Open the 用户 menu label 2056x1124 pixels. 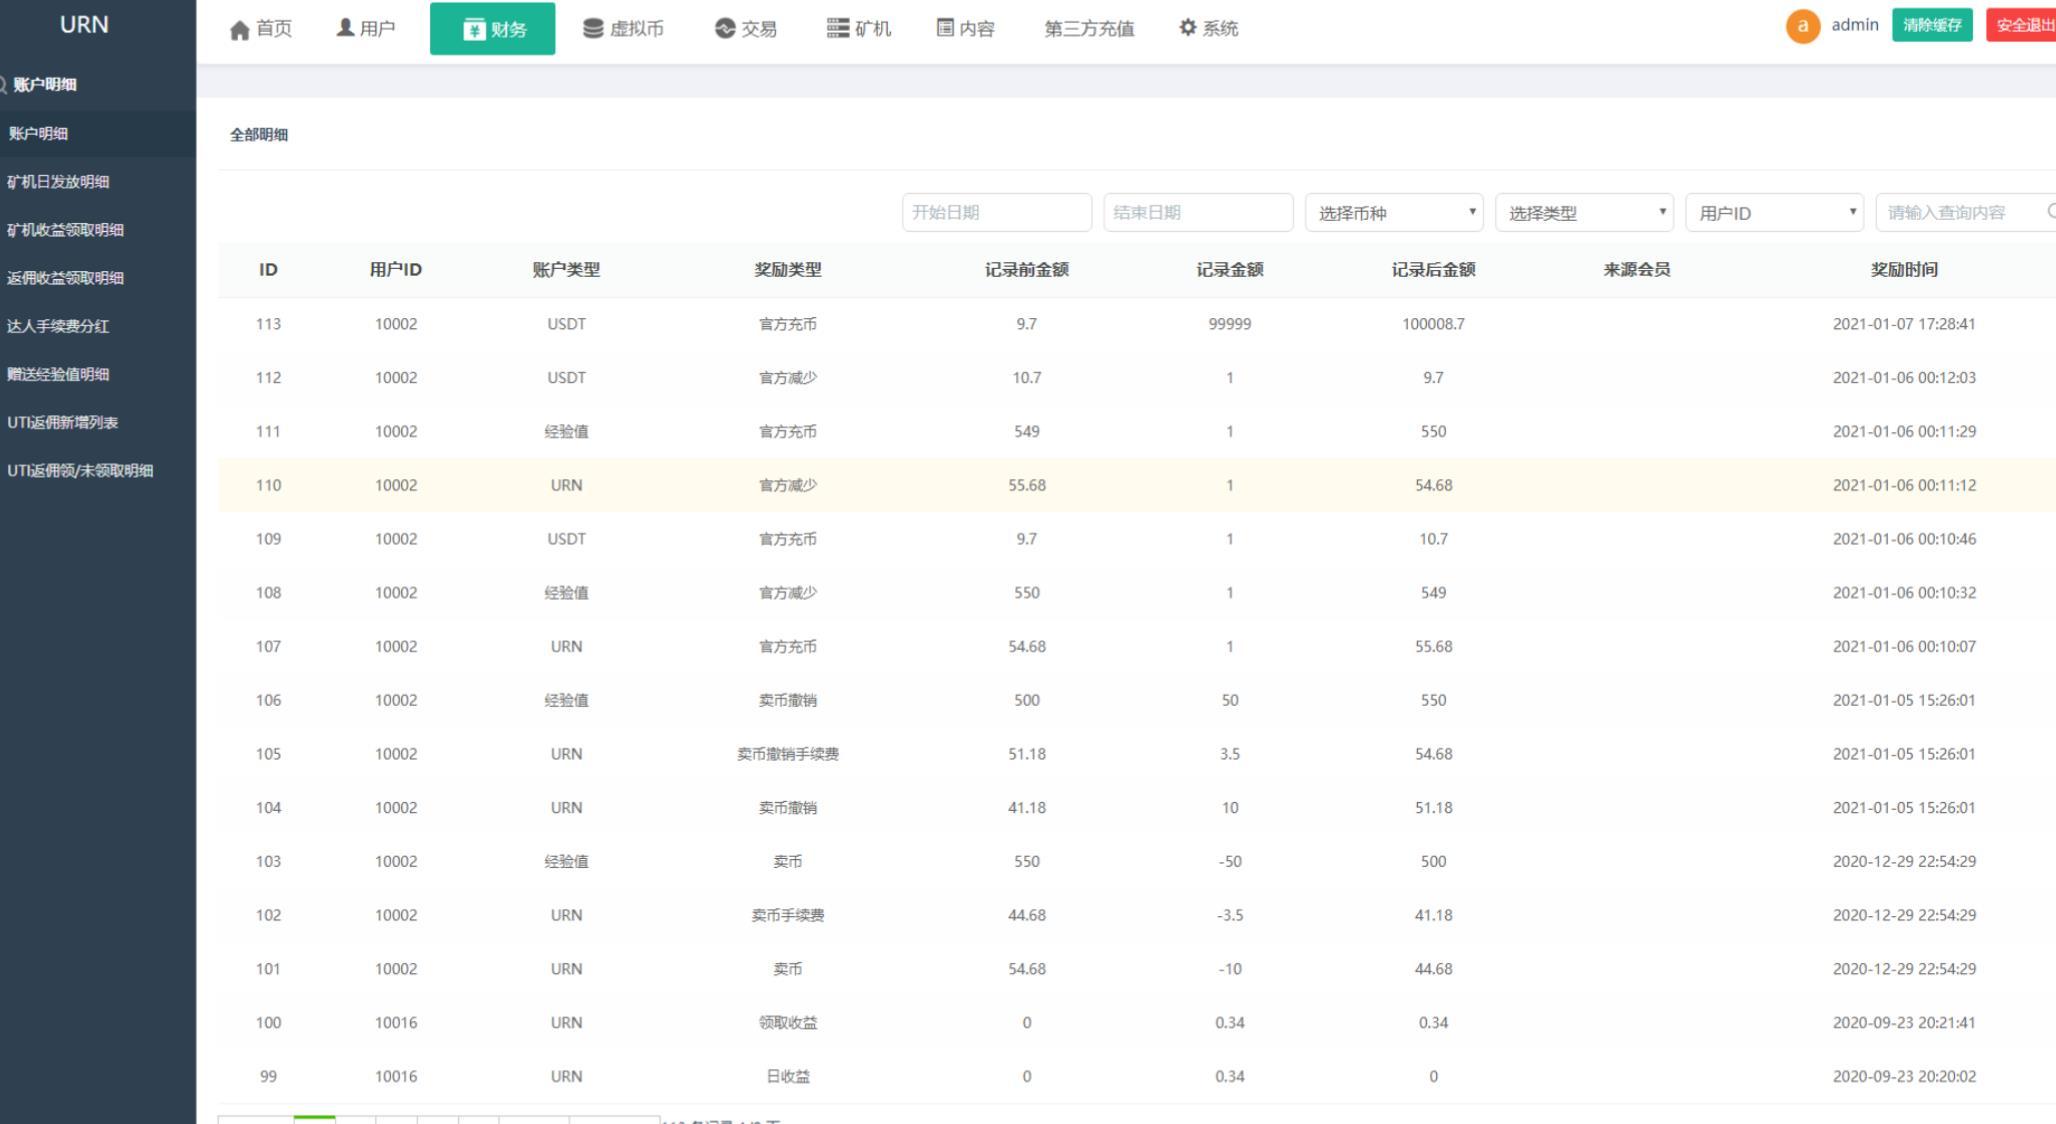(377, 28)
